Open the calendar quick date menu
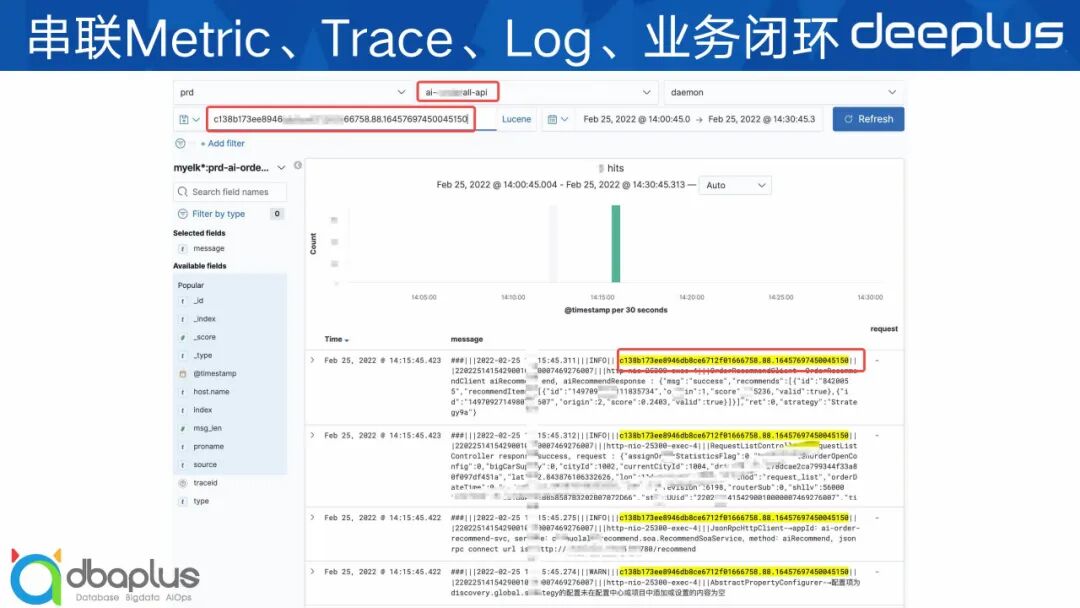The width and height of the screenshot is (1080, 608). pos(557,119)
